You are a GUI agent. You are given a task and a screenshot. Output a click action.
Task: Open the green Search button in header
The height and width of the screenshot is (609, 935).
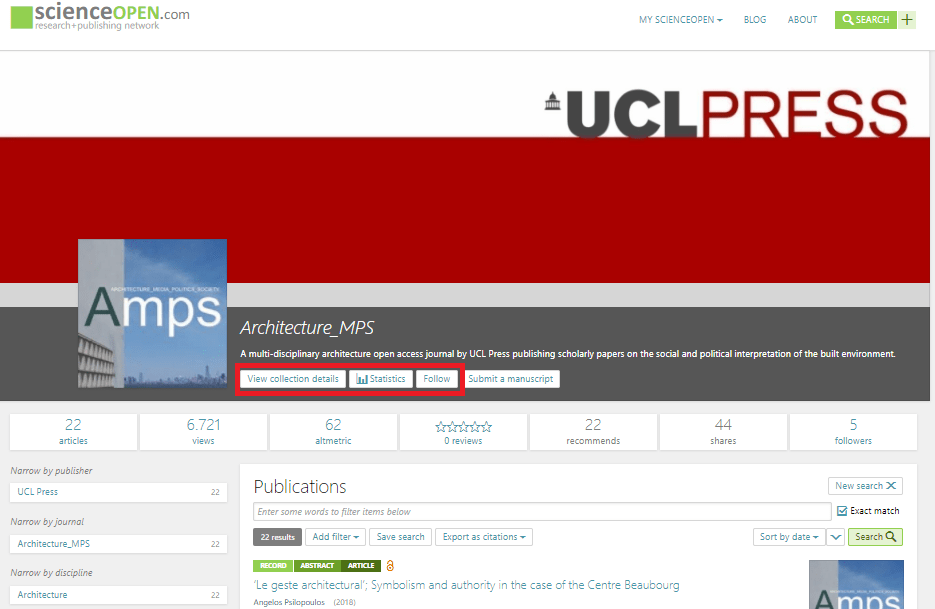[866, 20]
